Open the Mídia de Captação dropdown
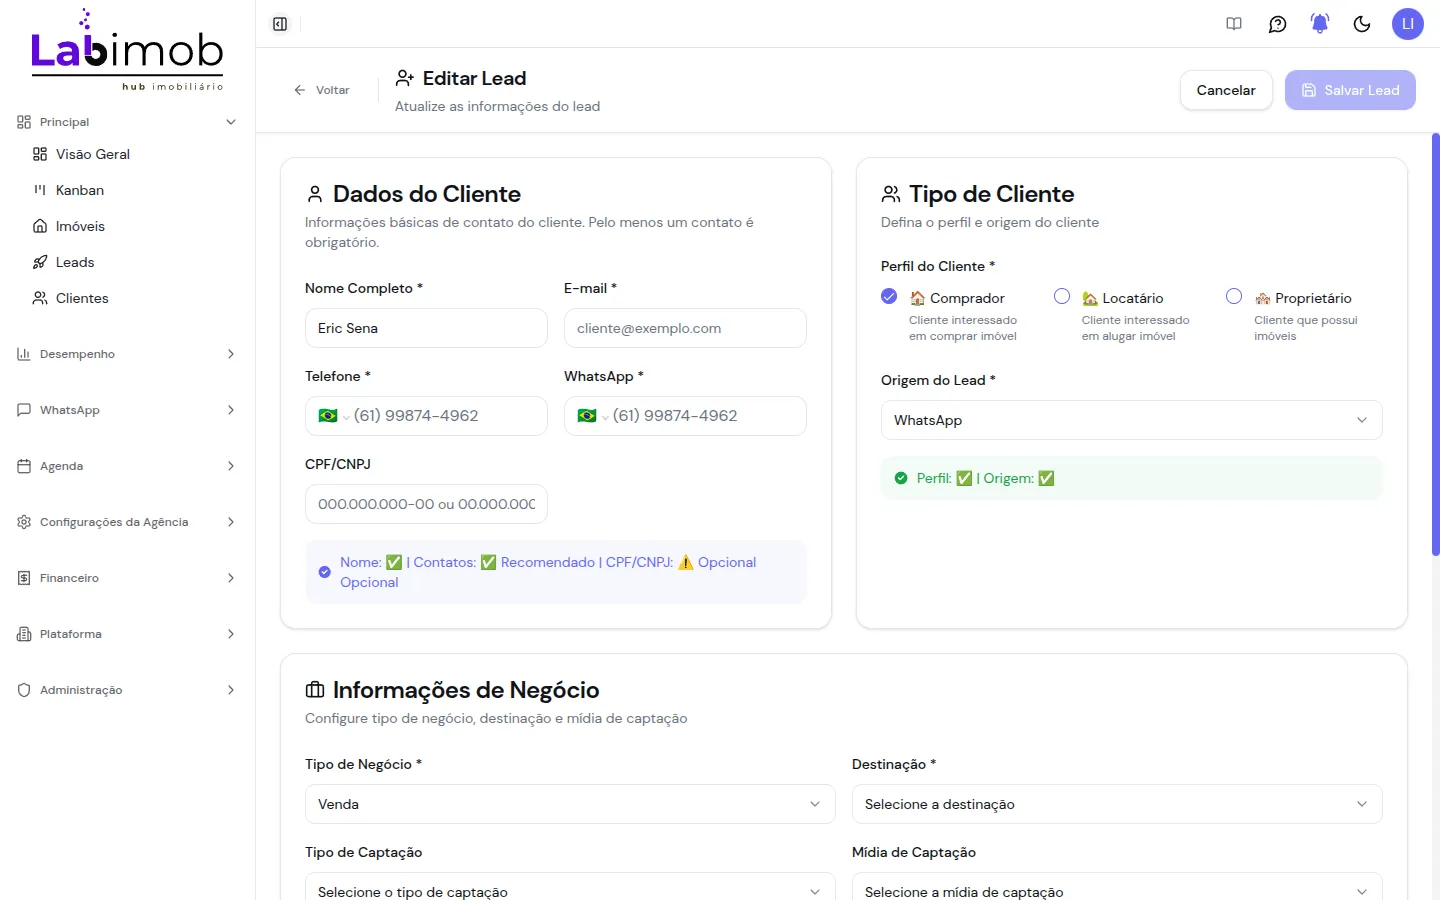The image size is (1440, 900). pyautogui.click(x=1117, y=888)
